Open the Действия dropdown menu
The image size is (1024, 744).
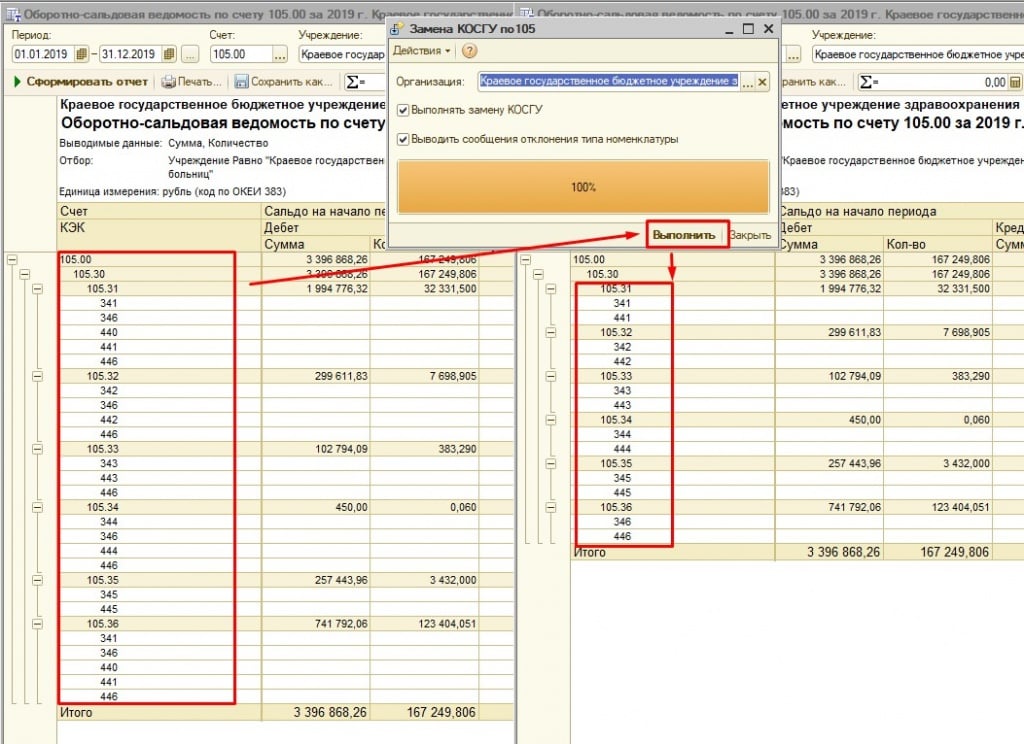click(421, 51)
